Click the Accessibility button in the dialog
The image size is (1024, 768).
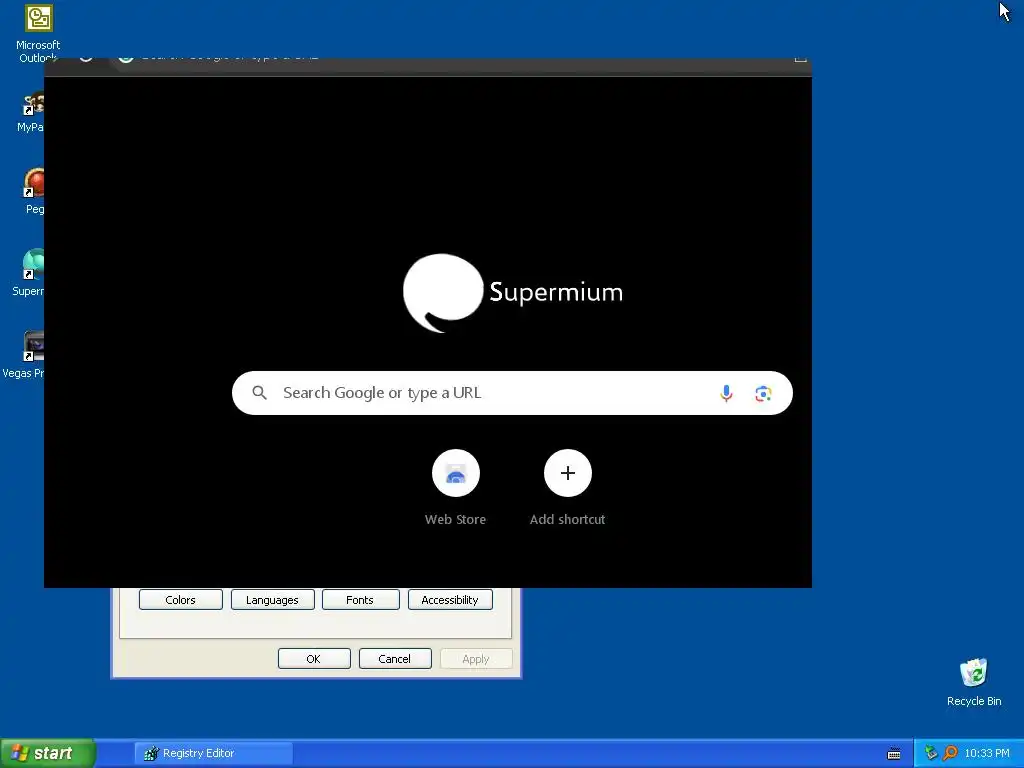click(450, 600)
